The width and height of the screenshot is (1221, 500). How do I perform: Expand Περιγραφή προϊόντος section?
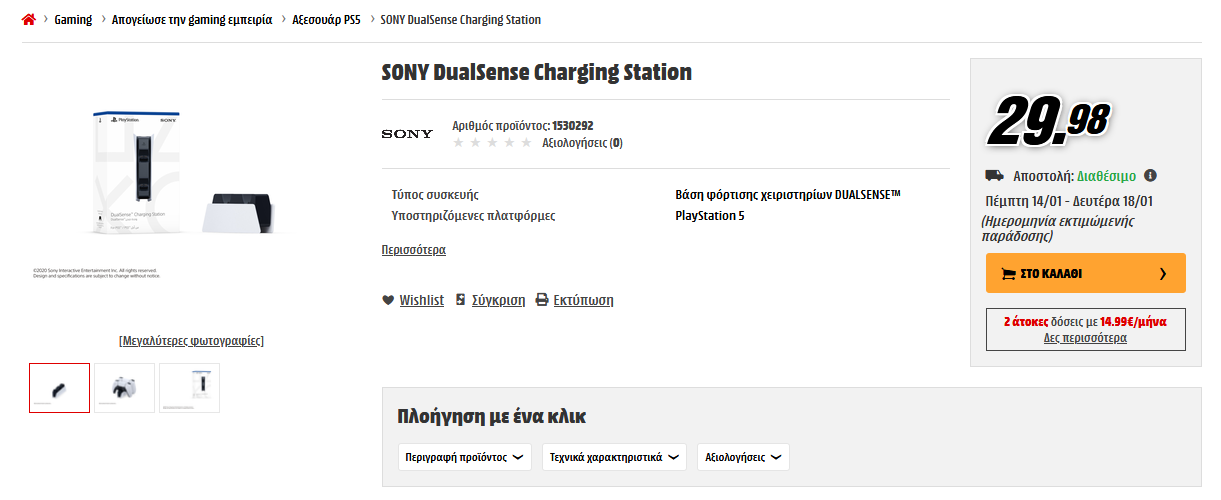[x=465, y=457]
